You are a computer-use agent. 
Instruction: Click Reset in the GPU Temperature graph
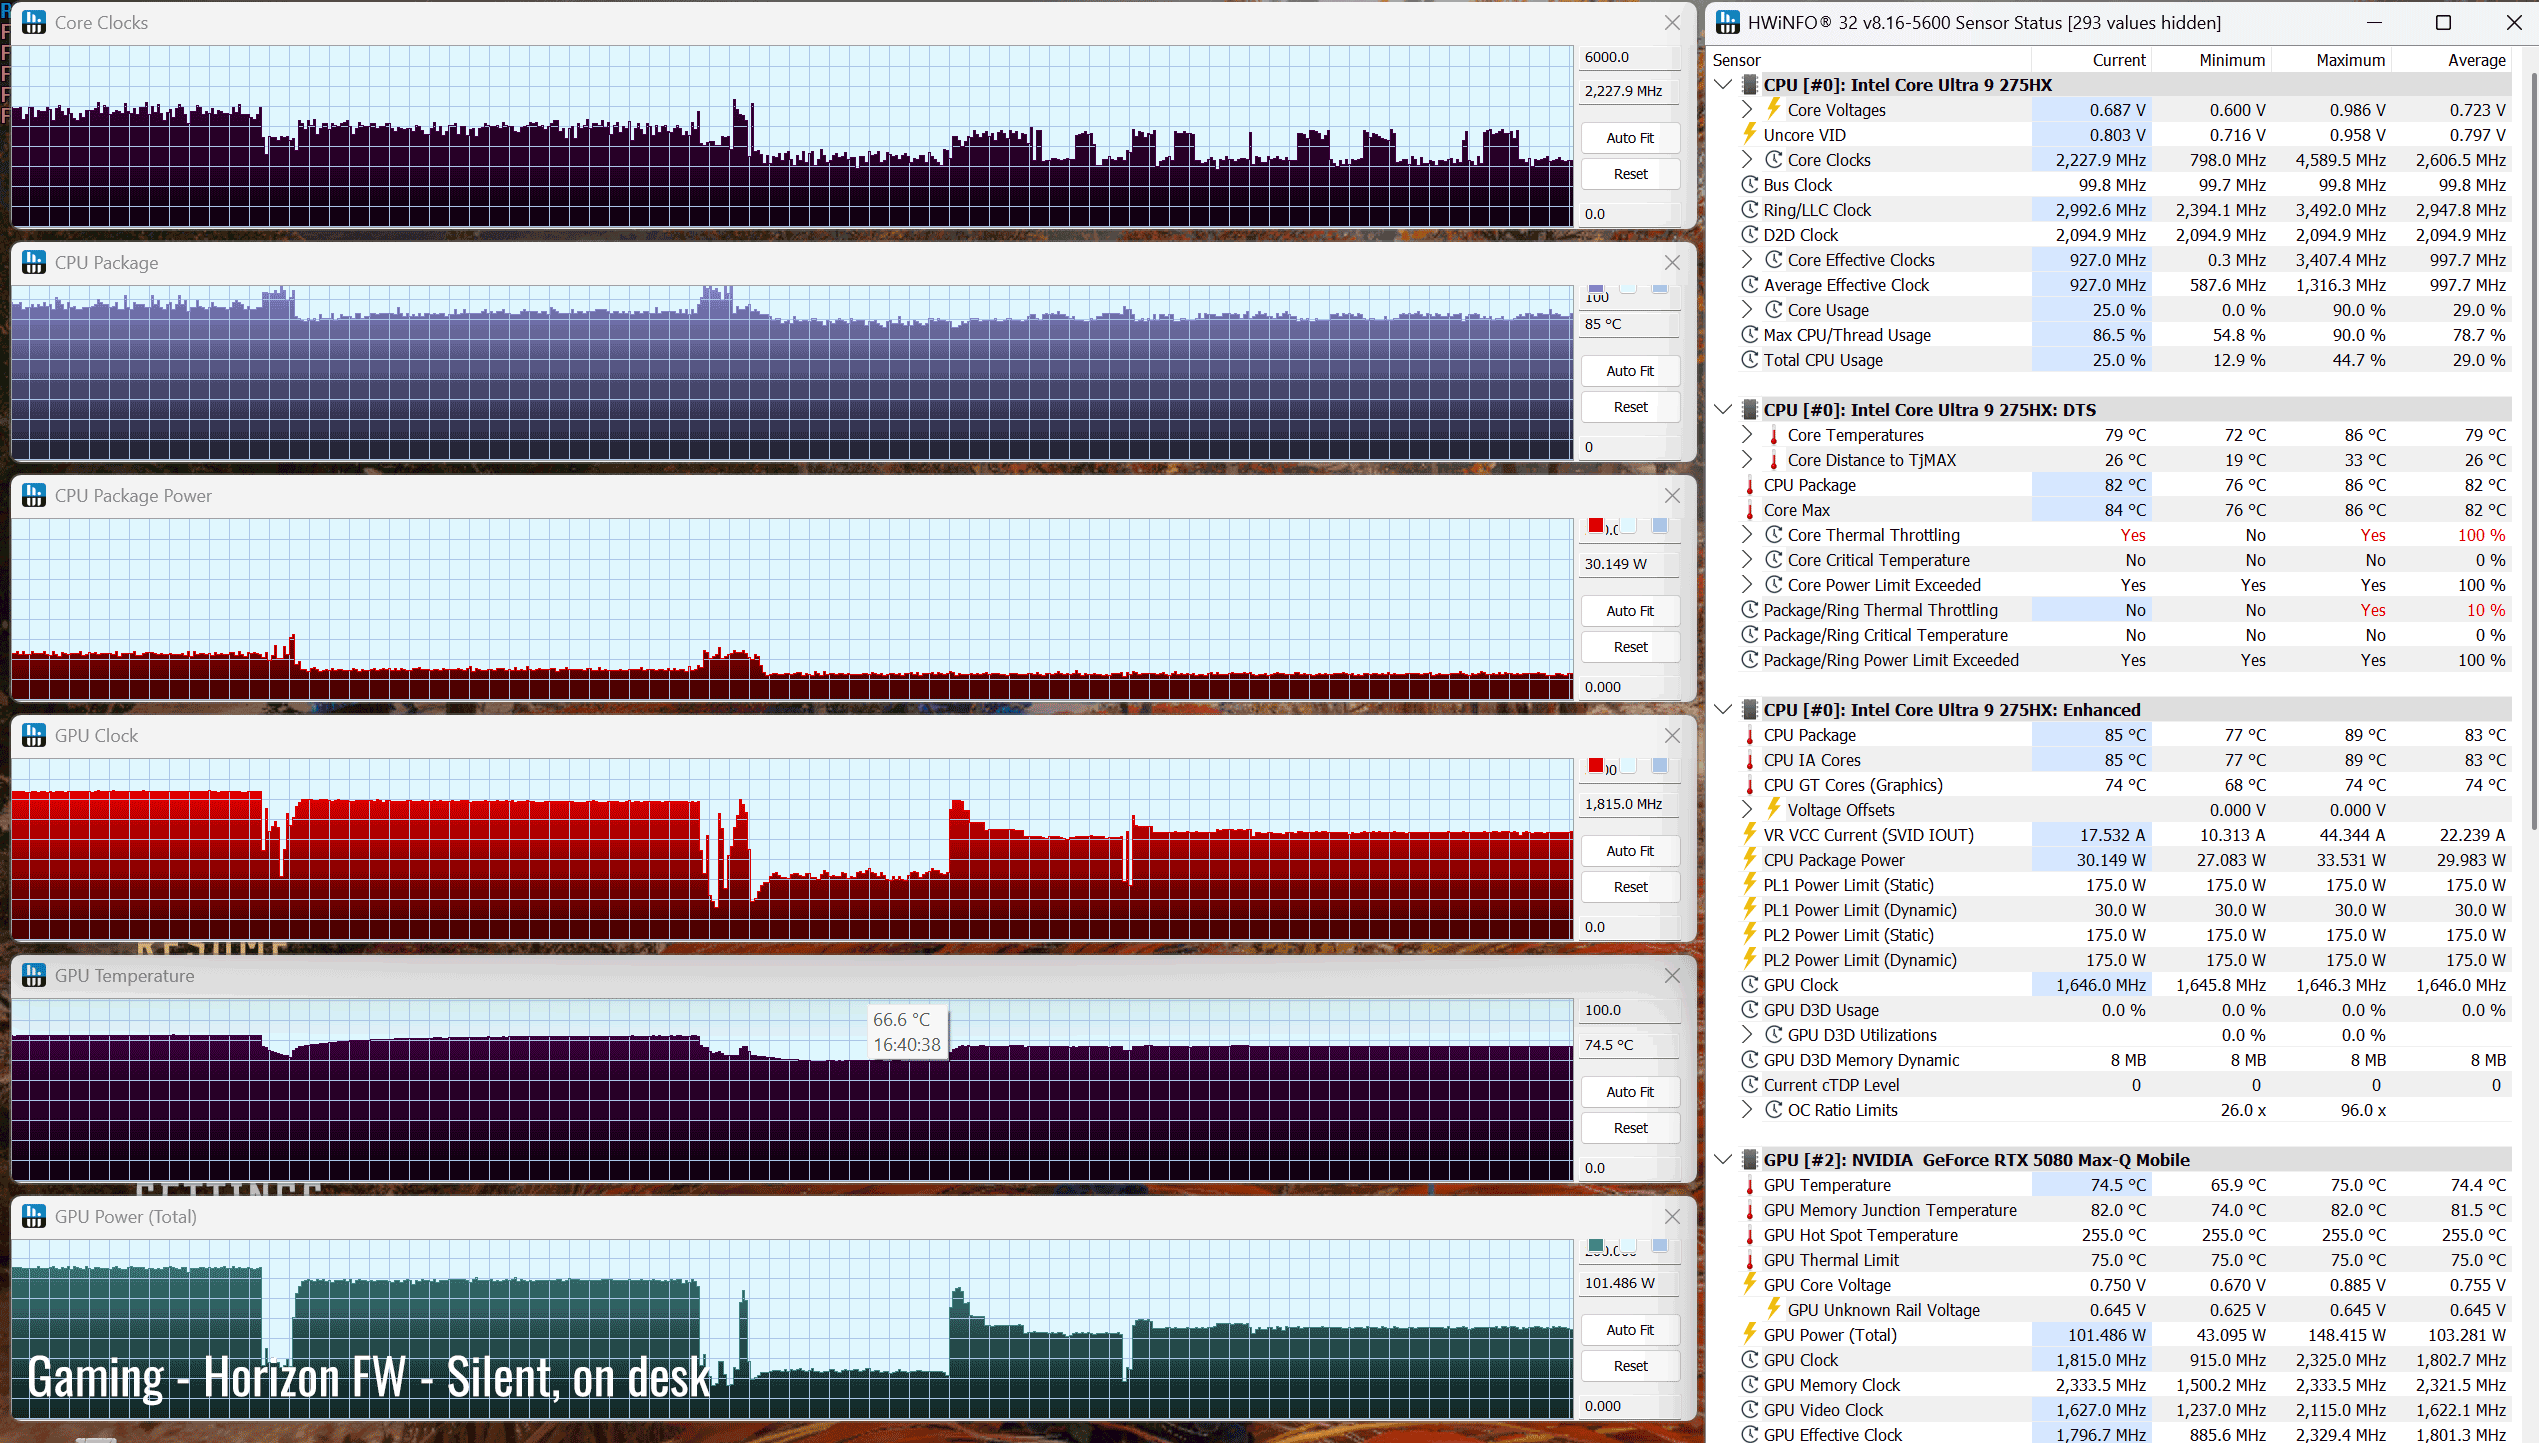(1630, 1128)
